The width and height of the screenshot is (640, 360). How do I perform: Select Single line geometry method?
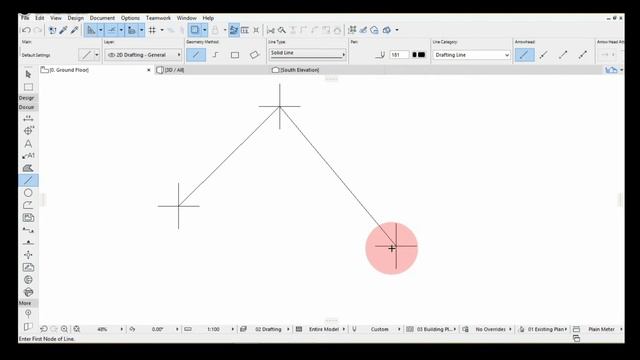196,55
